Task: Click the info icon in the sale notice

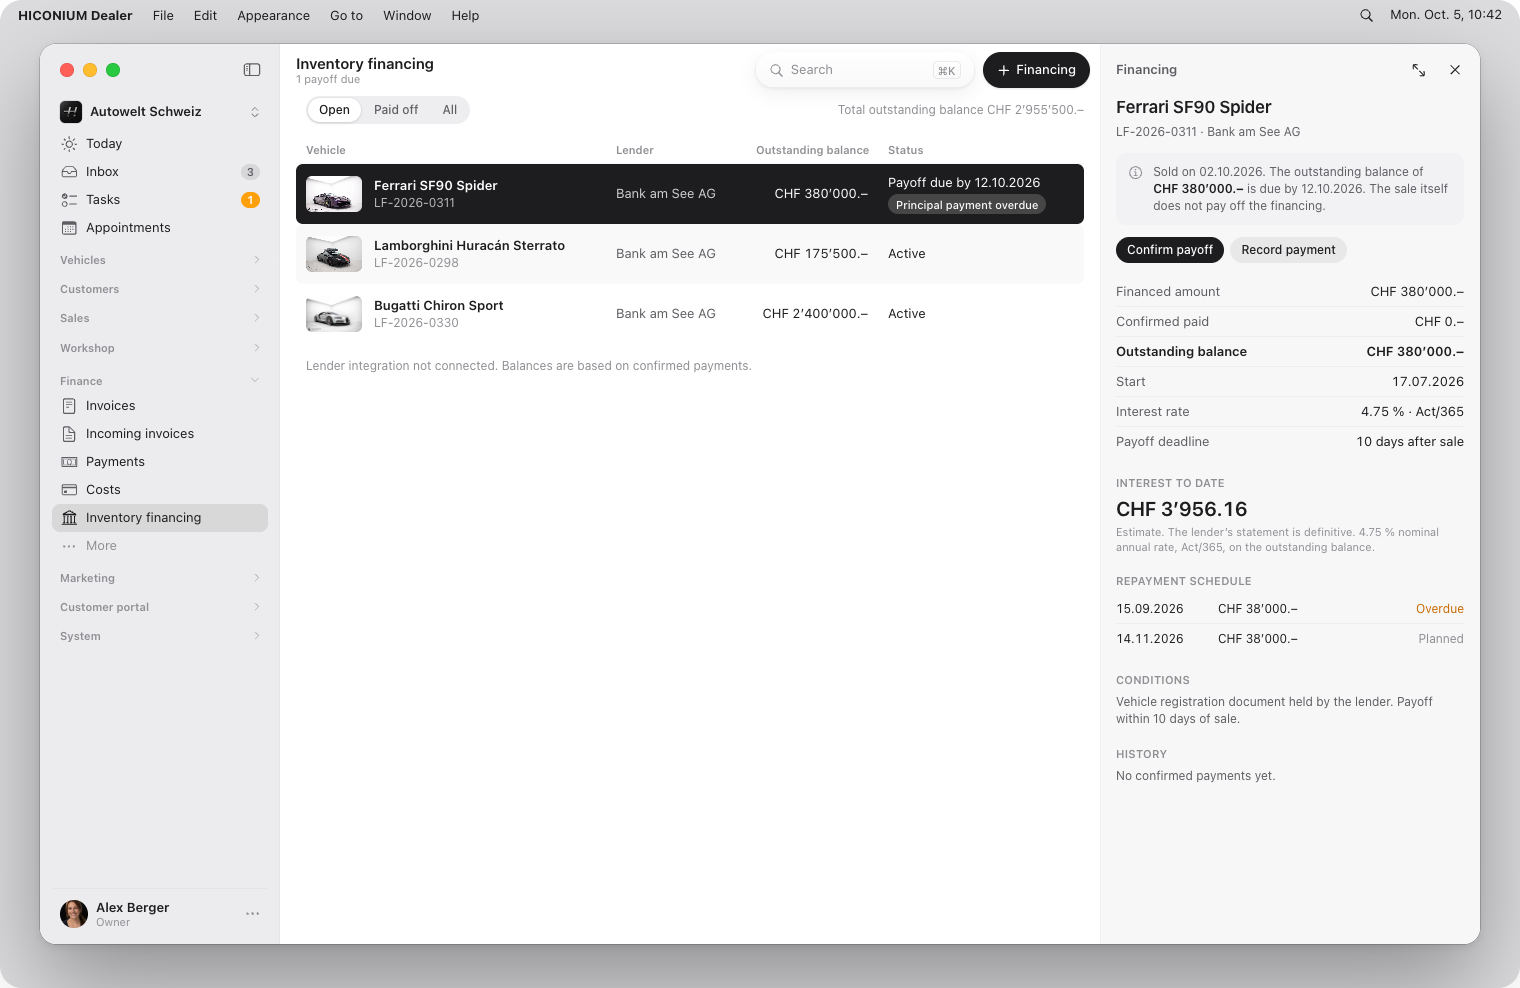Action: pos(1136,172)
